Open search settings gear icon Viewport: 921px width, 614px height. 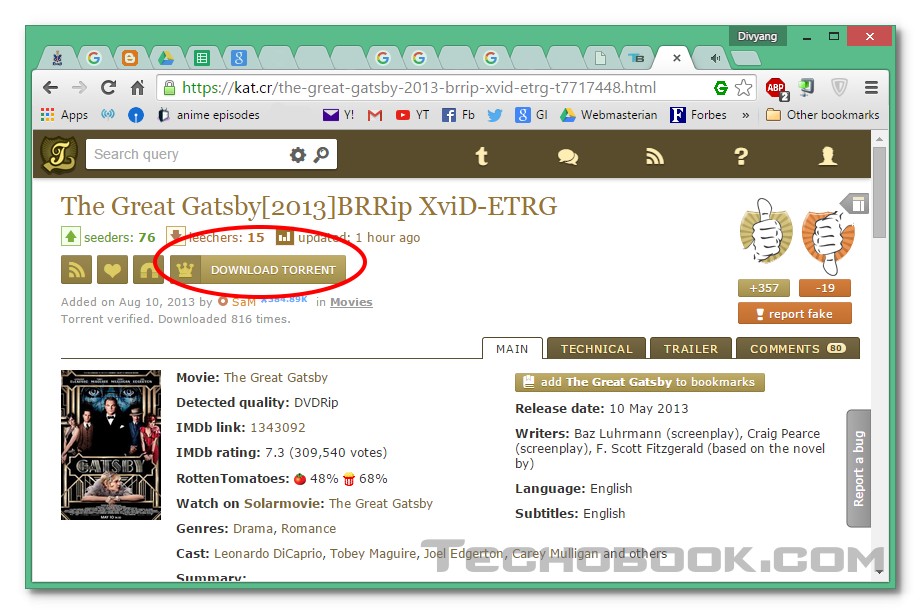(298, 155)
